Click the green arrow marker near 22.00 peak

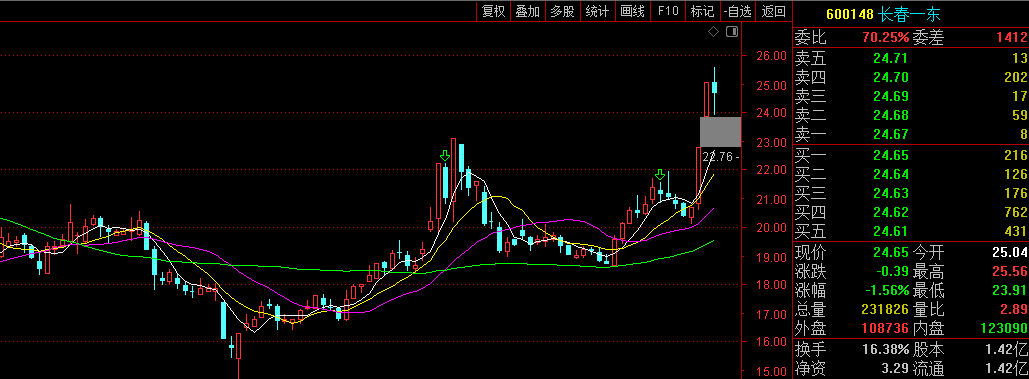[445, 155]
